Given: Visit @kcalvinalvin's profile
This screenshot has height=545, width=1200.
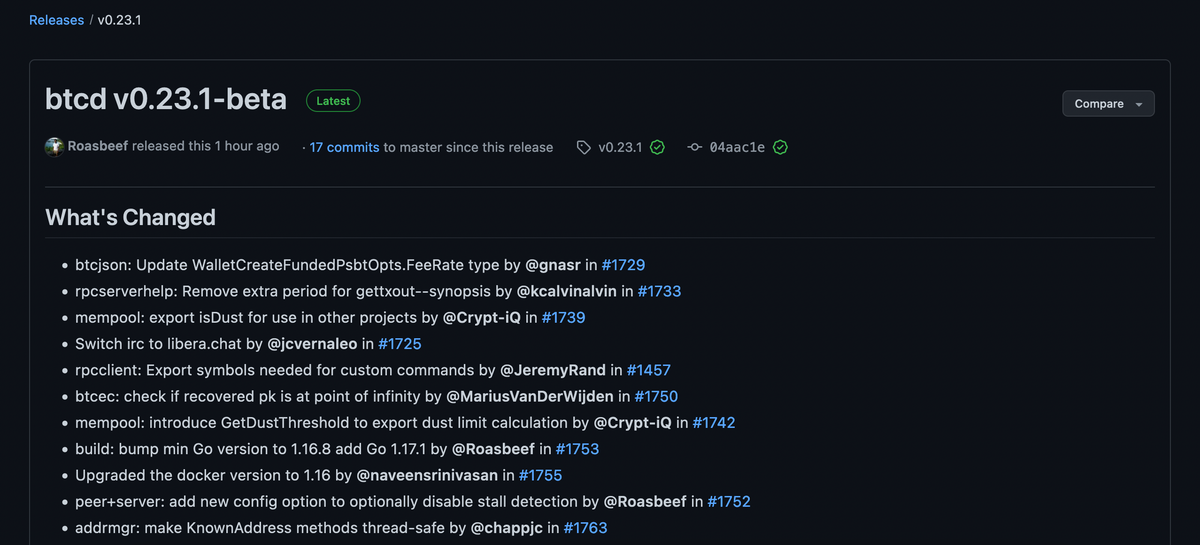Looking at the screenshot, I should click(x=567, y=291).
